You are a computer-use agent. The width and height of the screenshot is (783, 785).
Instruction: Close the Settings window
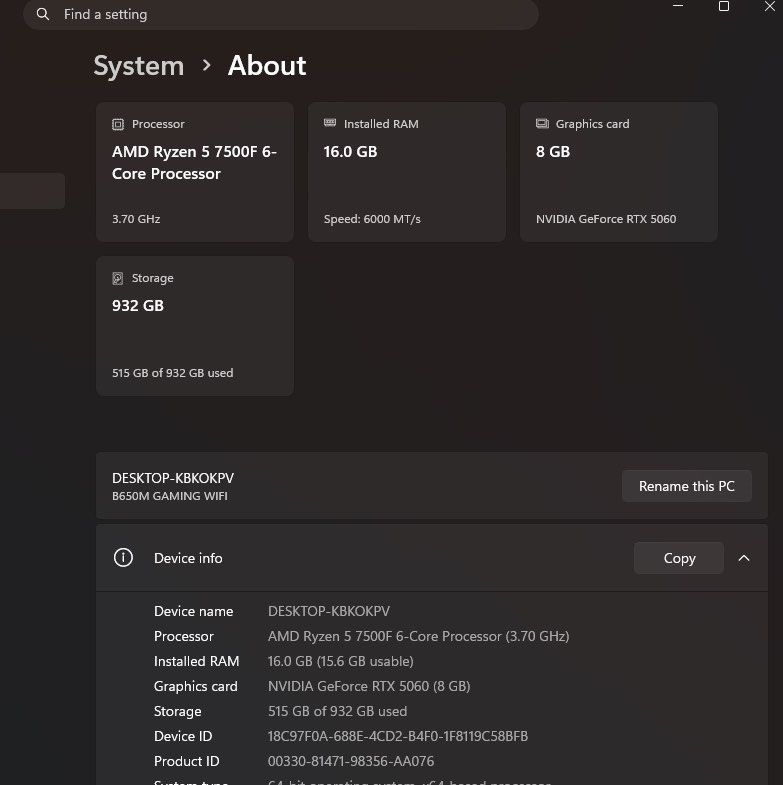770,6
